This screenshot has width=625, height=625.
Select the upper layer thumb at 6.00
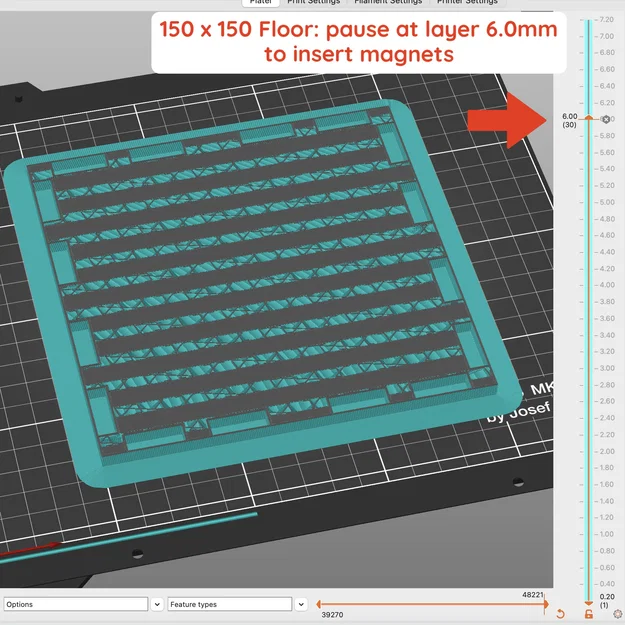tap(589, 117)
